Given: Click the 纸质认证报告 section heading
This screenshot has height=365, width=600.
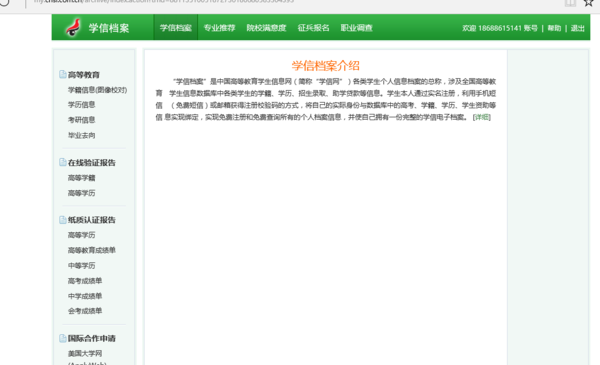Looking at the screenshot, I should tap(91, 220).
